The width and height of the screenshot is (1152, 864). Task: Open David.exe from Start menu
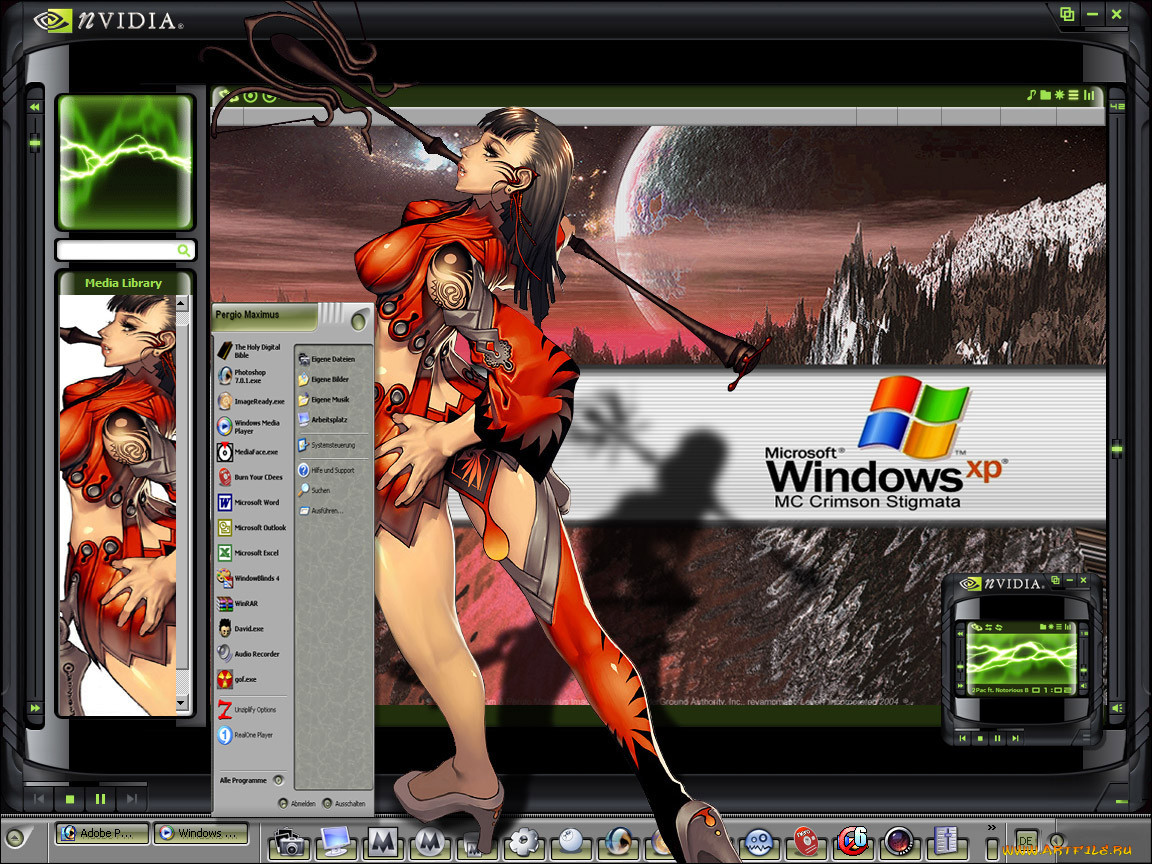click(x=241, y=629)
